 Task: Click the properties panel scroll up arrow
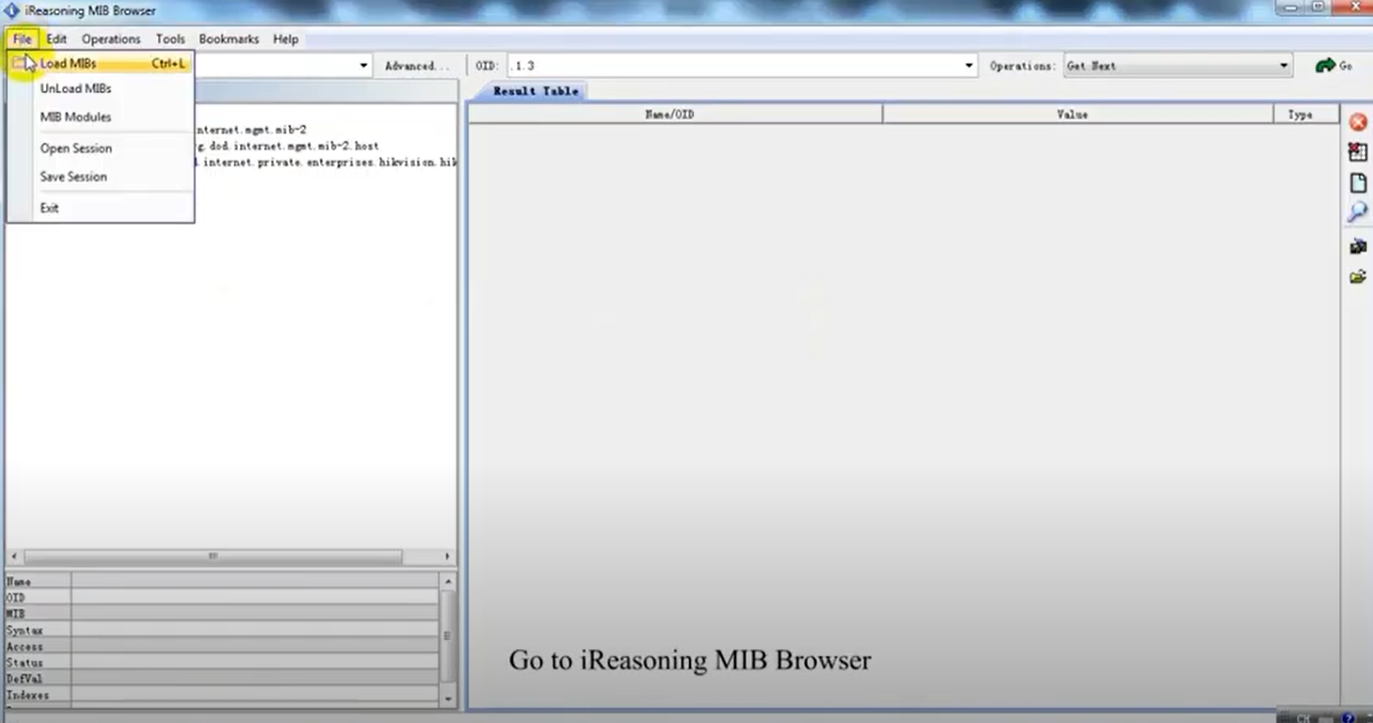[448, 581]
